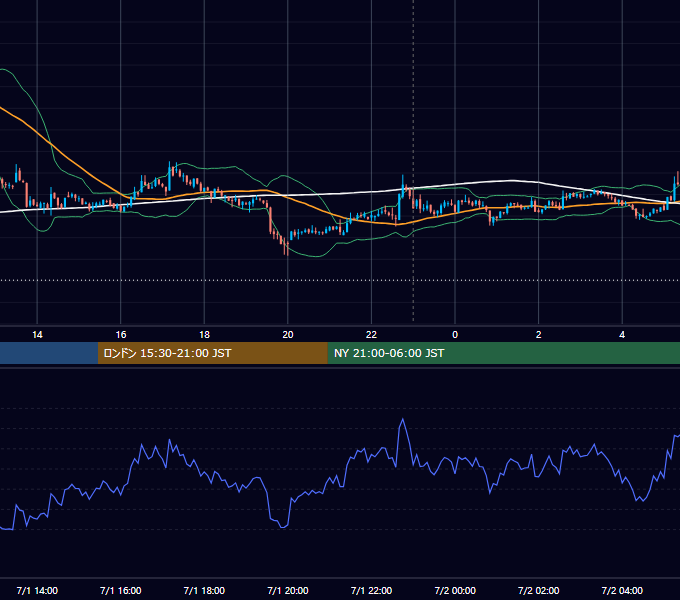
Task: Click the 7/1 20:00 time label
Action: coord(288,590)
